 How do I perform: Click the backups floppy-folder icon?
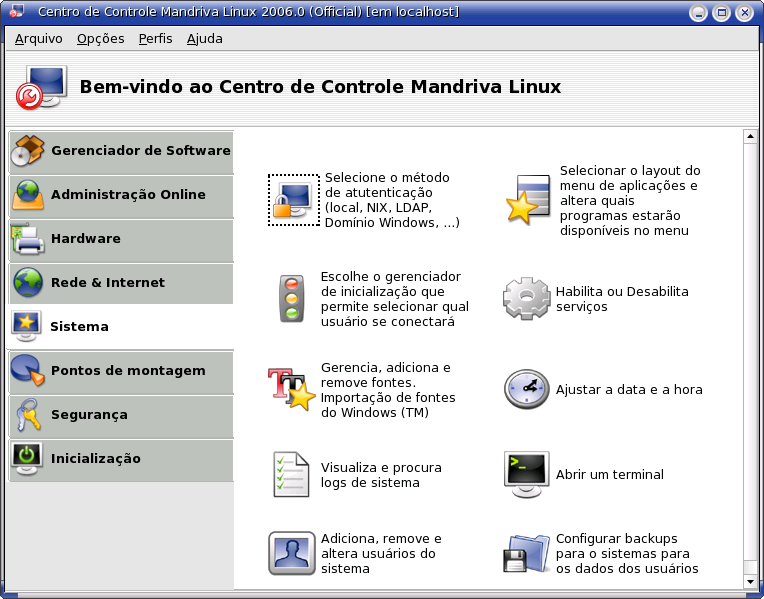pos(527,553)
